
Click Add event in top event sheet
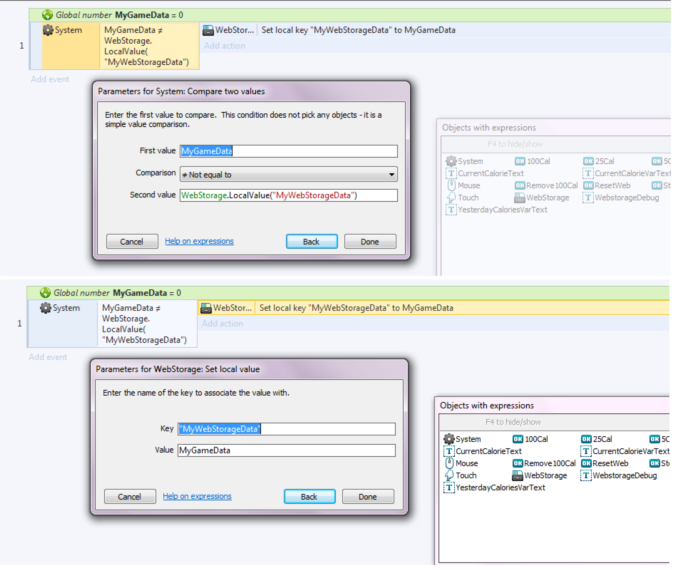[50, 79]
